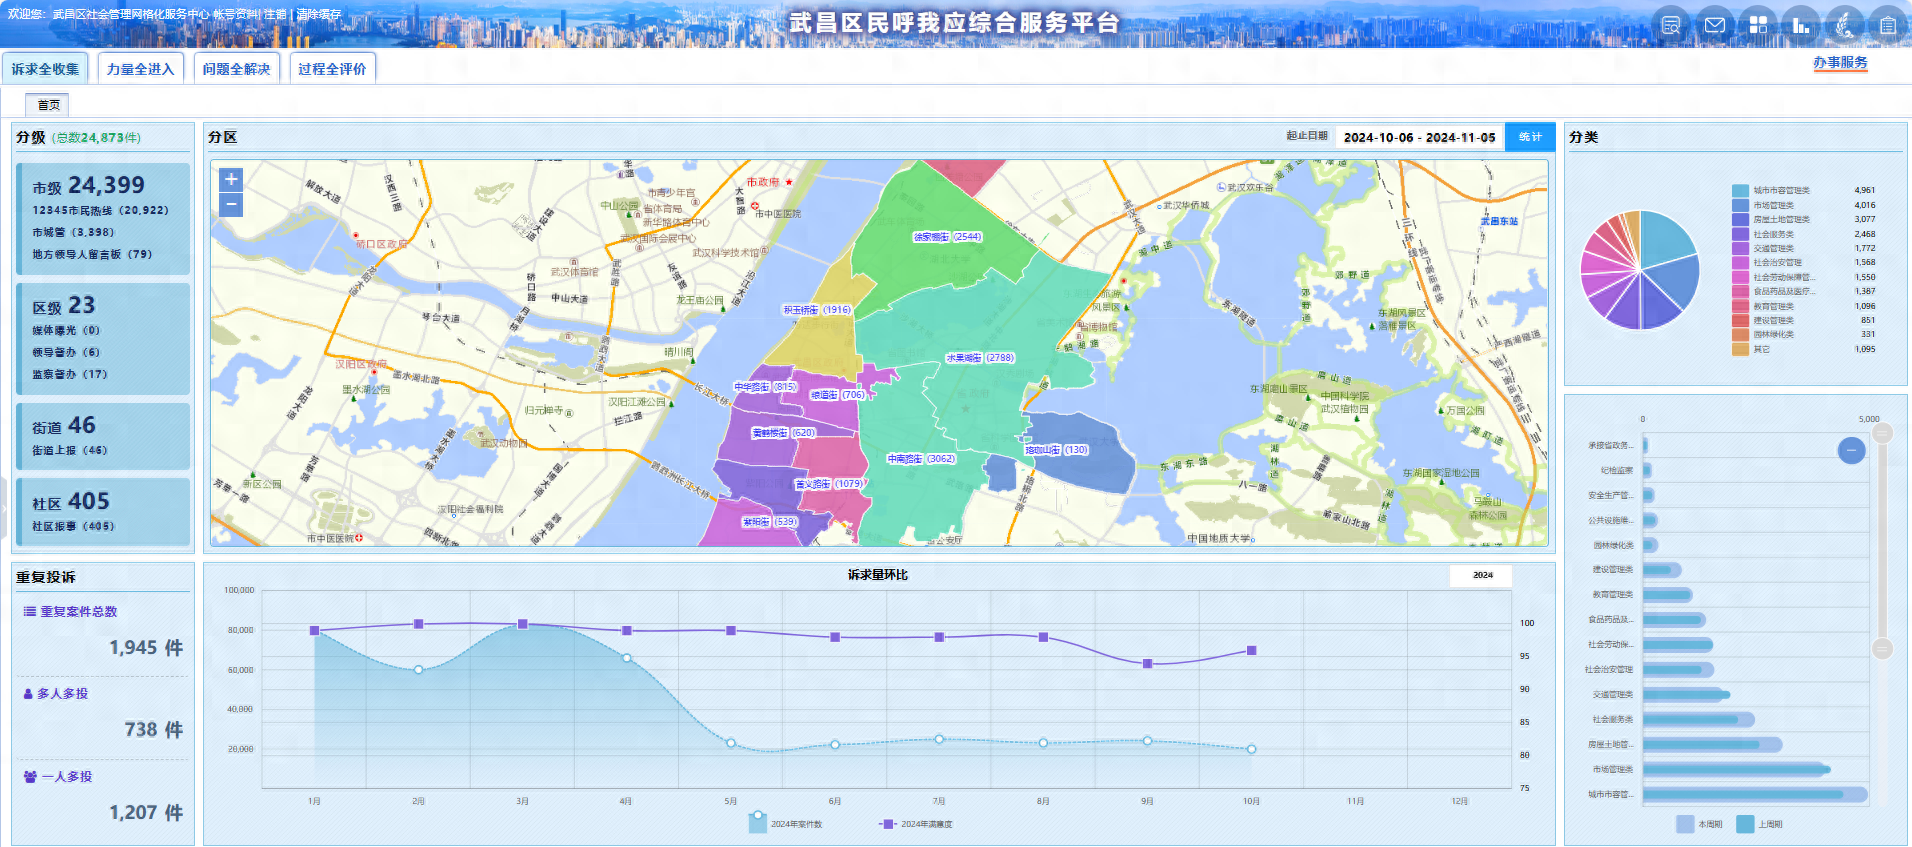Switch to 诉求全收集 tab
This screenshot has width=1912, height=847.
(x=45, y=69)
